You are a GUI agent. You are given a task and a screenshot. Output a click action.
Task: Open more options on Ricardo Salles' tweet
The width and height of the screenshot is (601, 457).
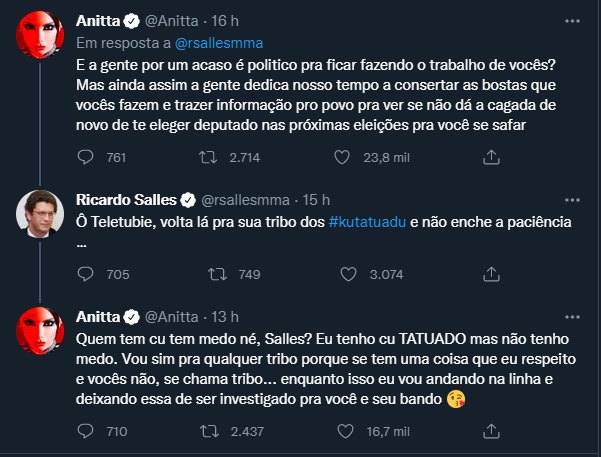click(x=569, y=197)
